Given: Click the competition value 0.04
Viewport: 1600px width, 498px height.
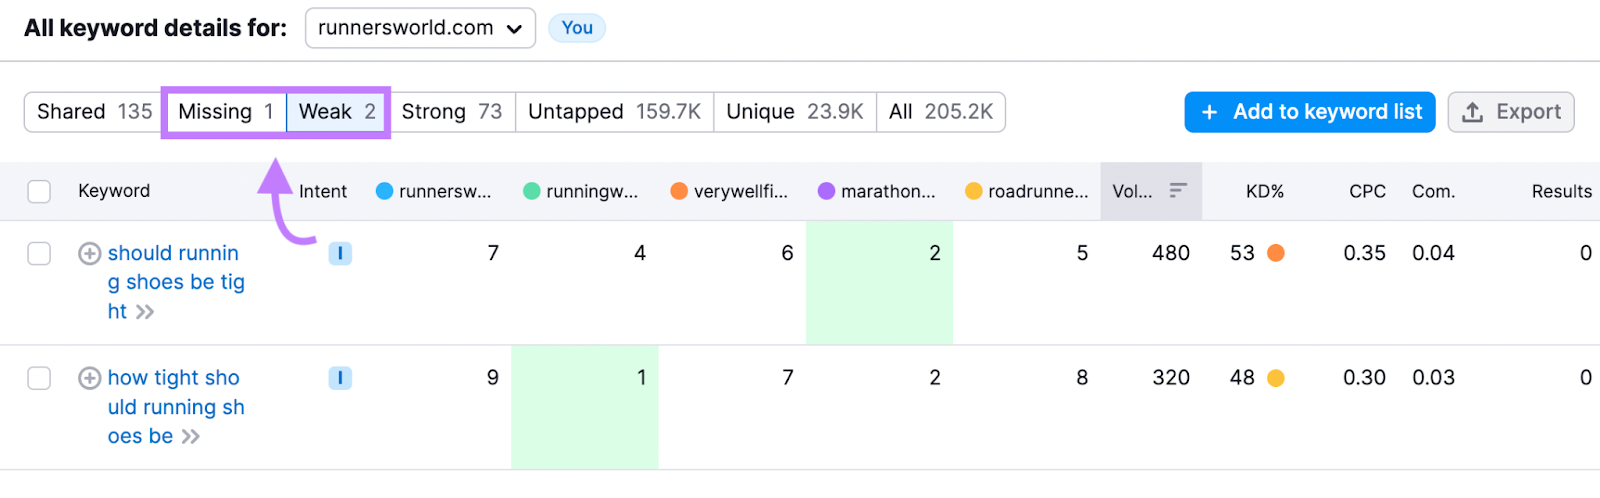Looking at the screenshot, I should coord(1433,253).
